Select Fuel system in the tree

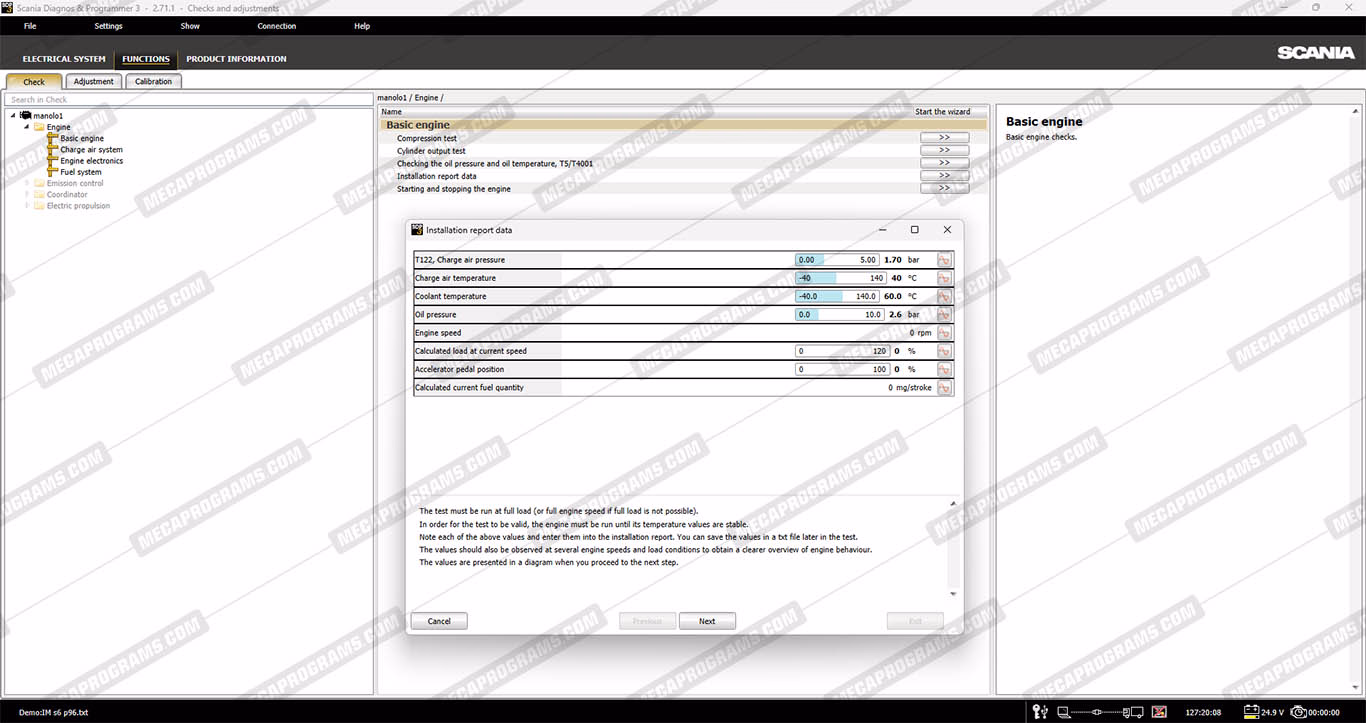coord(81,172)
